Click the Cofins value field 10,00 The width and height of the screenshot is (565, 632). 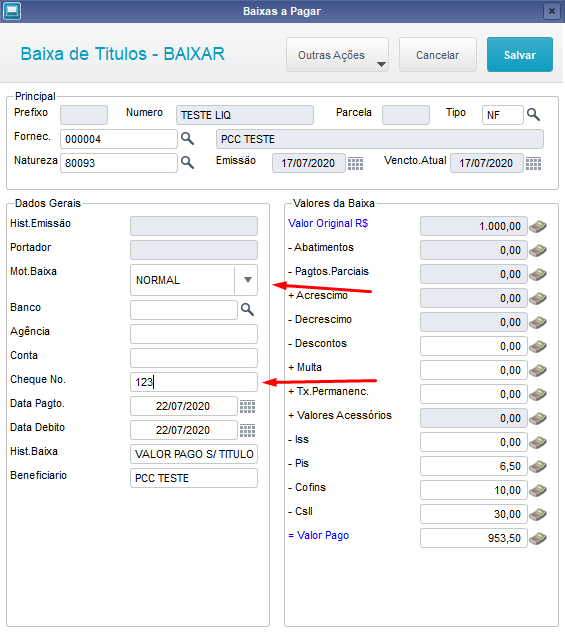click(474, 490)
